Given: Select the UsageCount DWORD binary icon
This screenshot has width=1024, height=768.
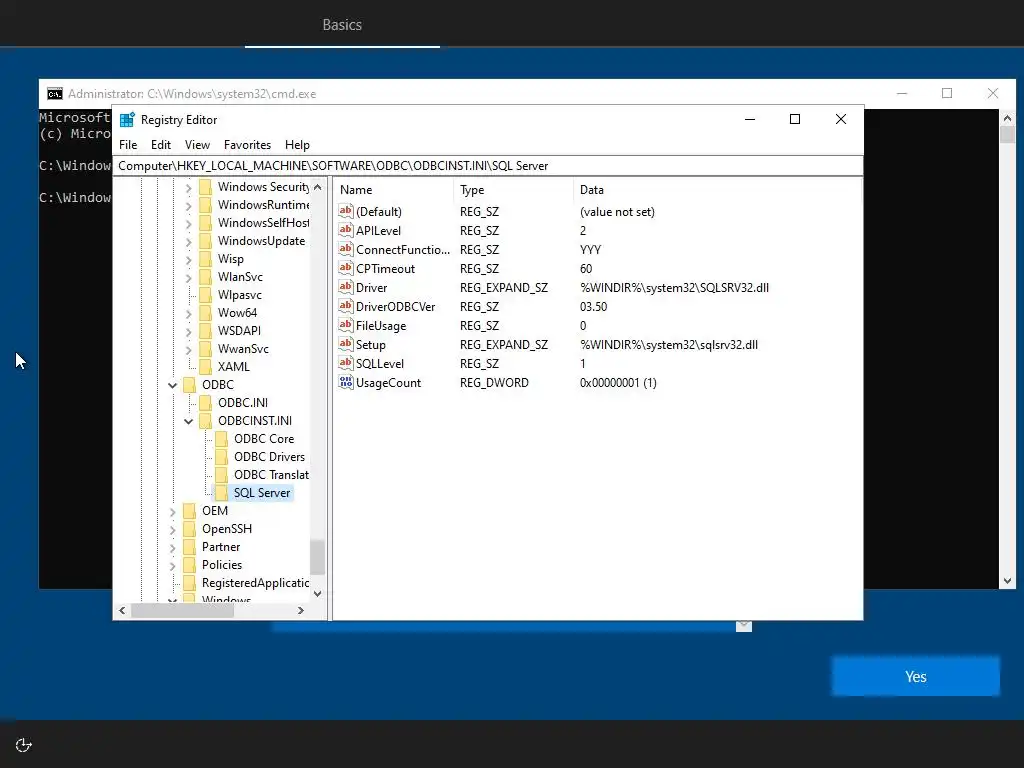Looking at the screenshot, I should coord(345,382).
